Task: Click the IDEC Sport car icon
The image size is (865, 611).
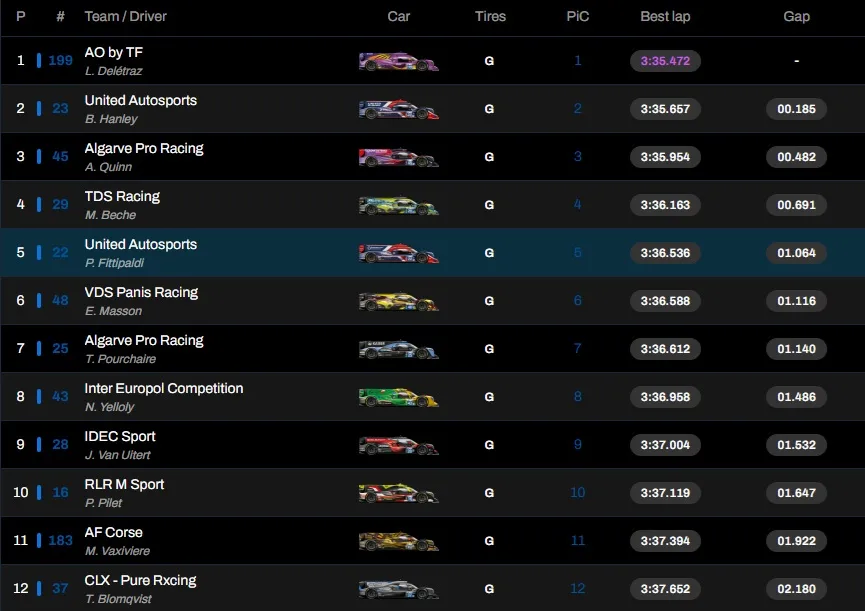Action: pos(398,445)
